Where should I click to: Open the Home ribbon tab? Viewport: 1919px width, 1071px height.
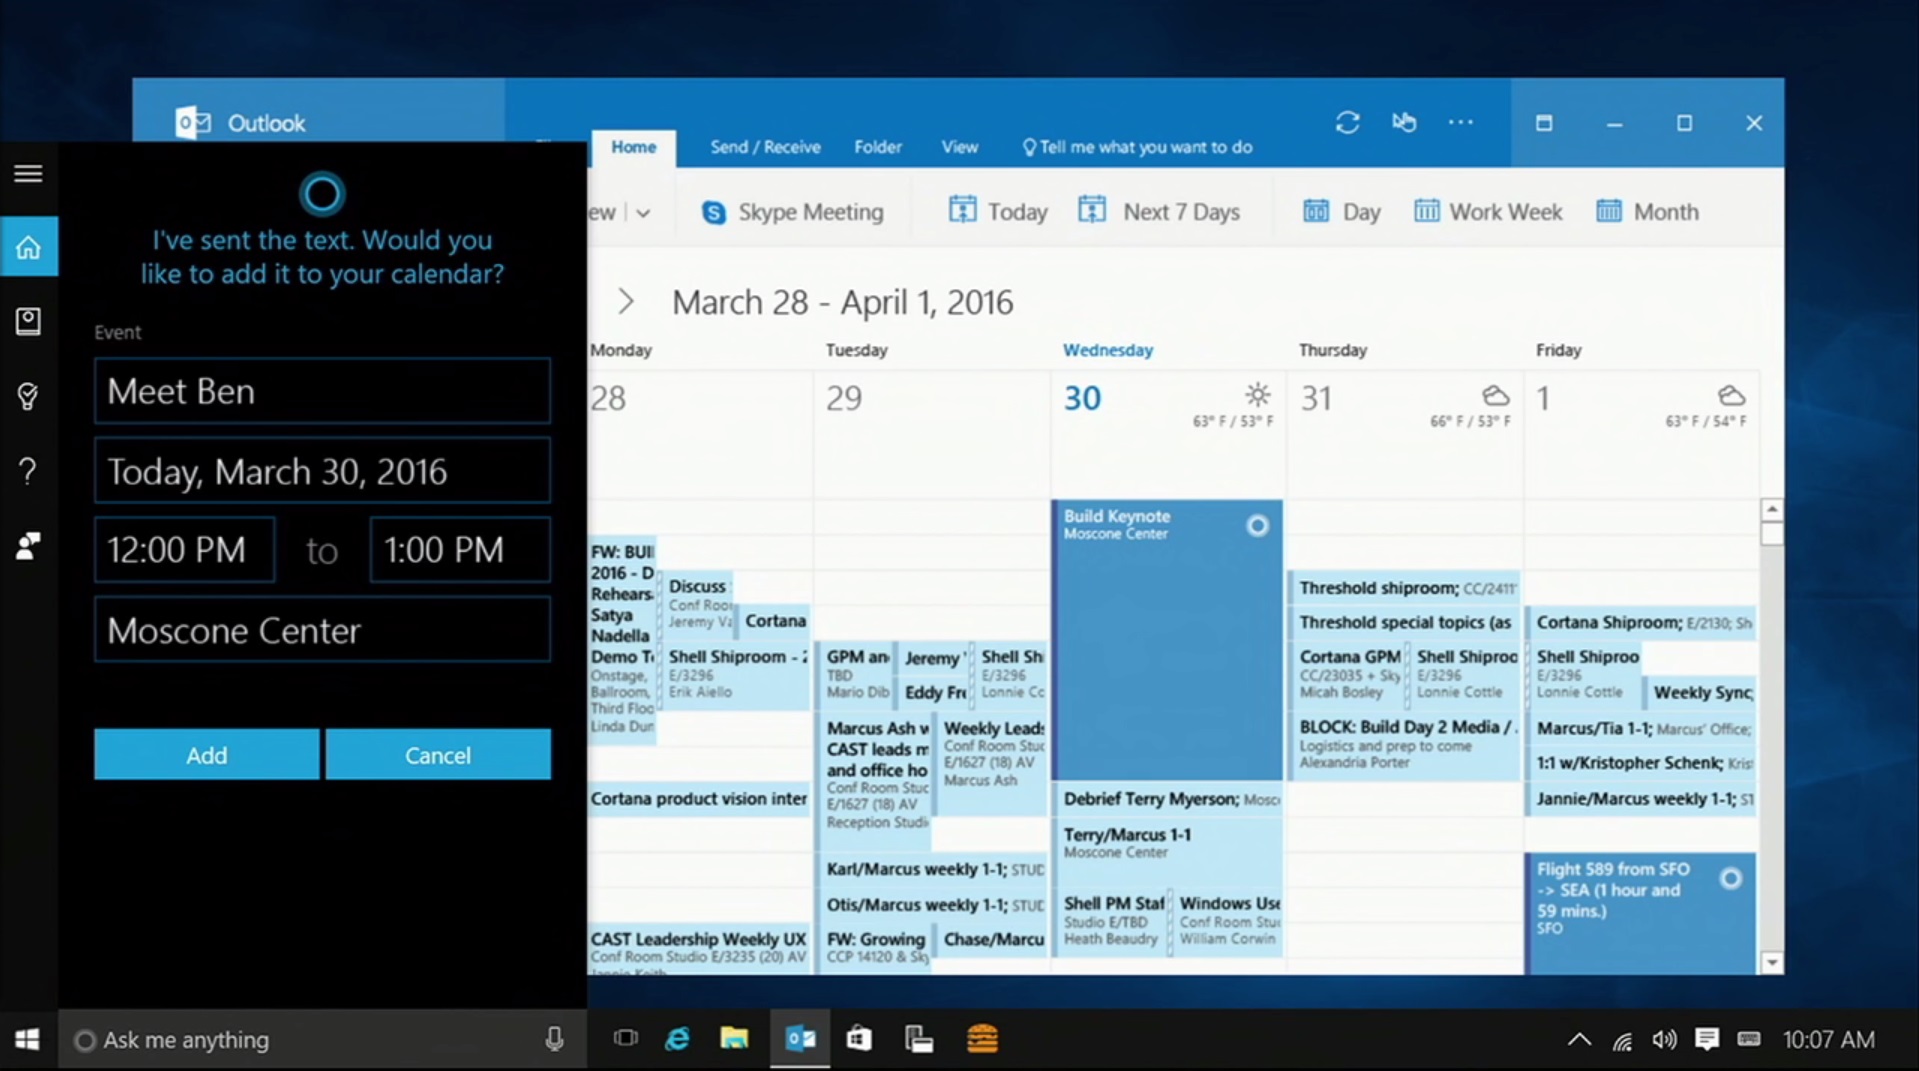(x=634, y=147)
